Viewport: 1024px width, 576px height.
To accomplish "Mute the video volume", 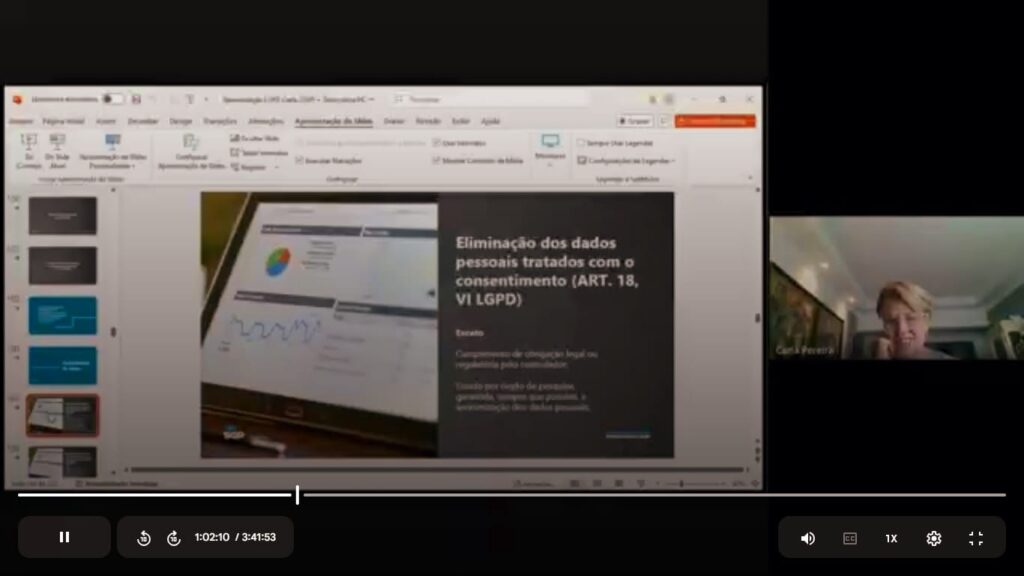I will (x=808, y=538).
